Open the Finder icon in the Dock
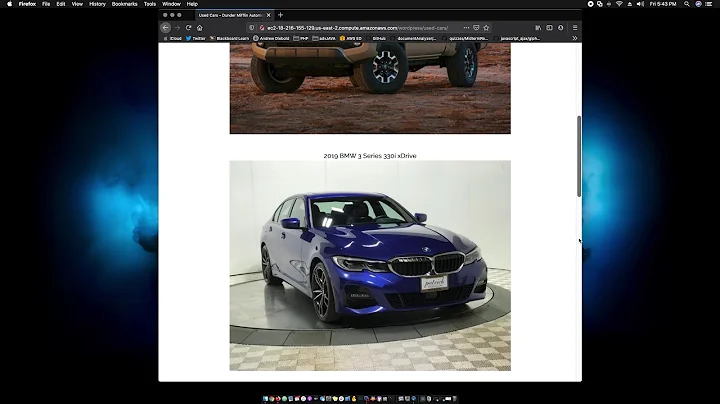Viewport: 720px width, 404px height. point(265,399)
